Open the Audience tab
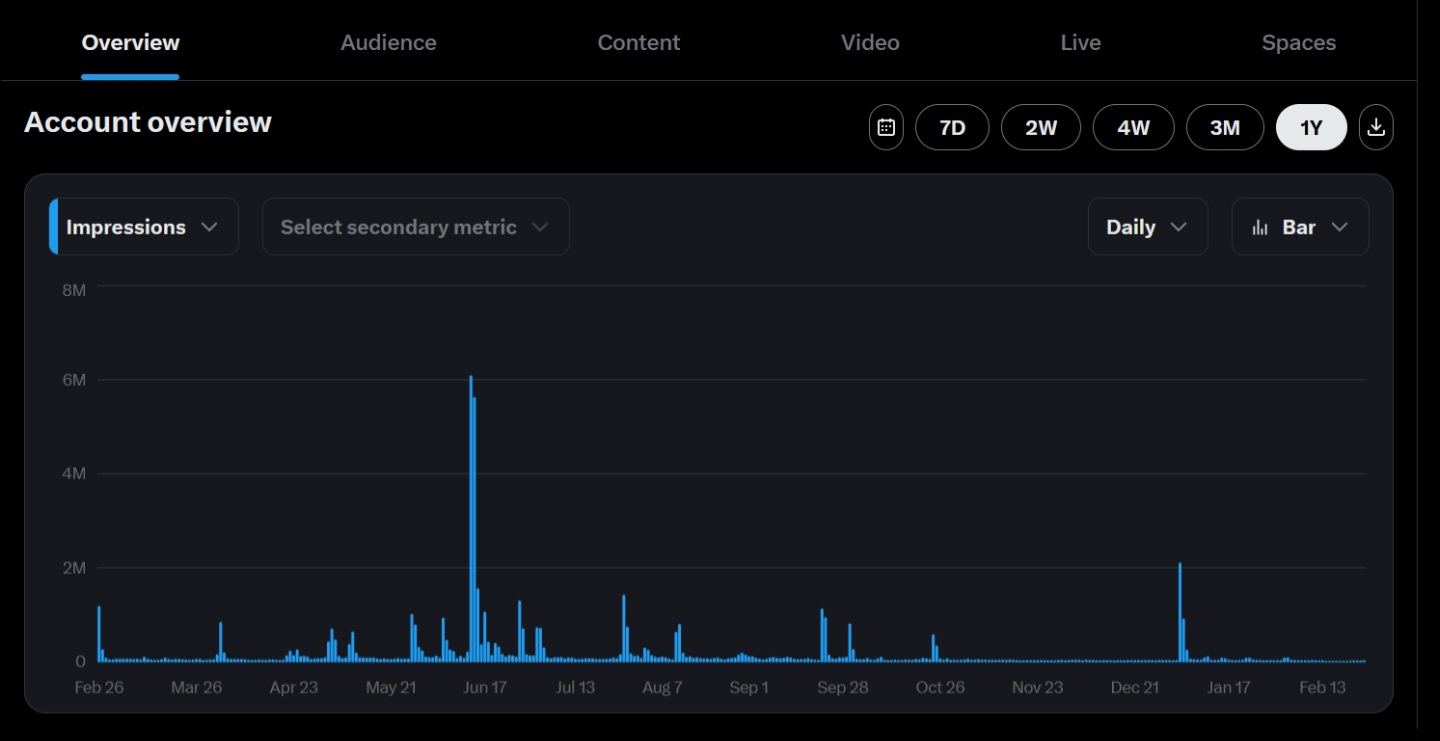This screenshot has height=741, width=1440. [388, 43]
